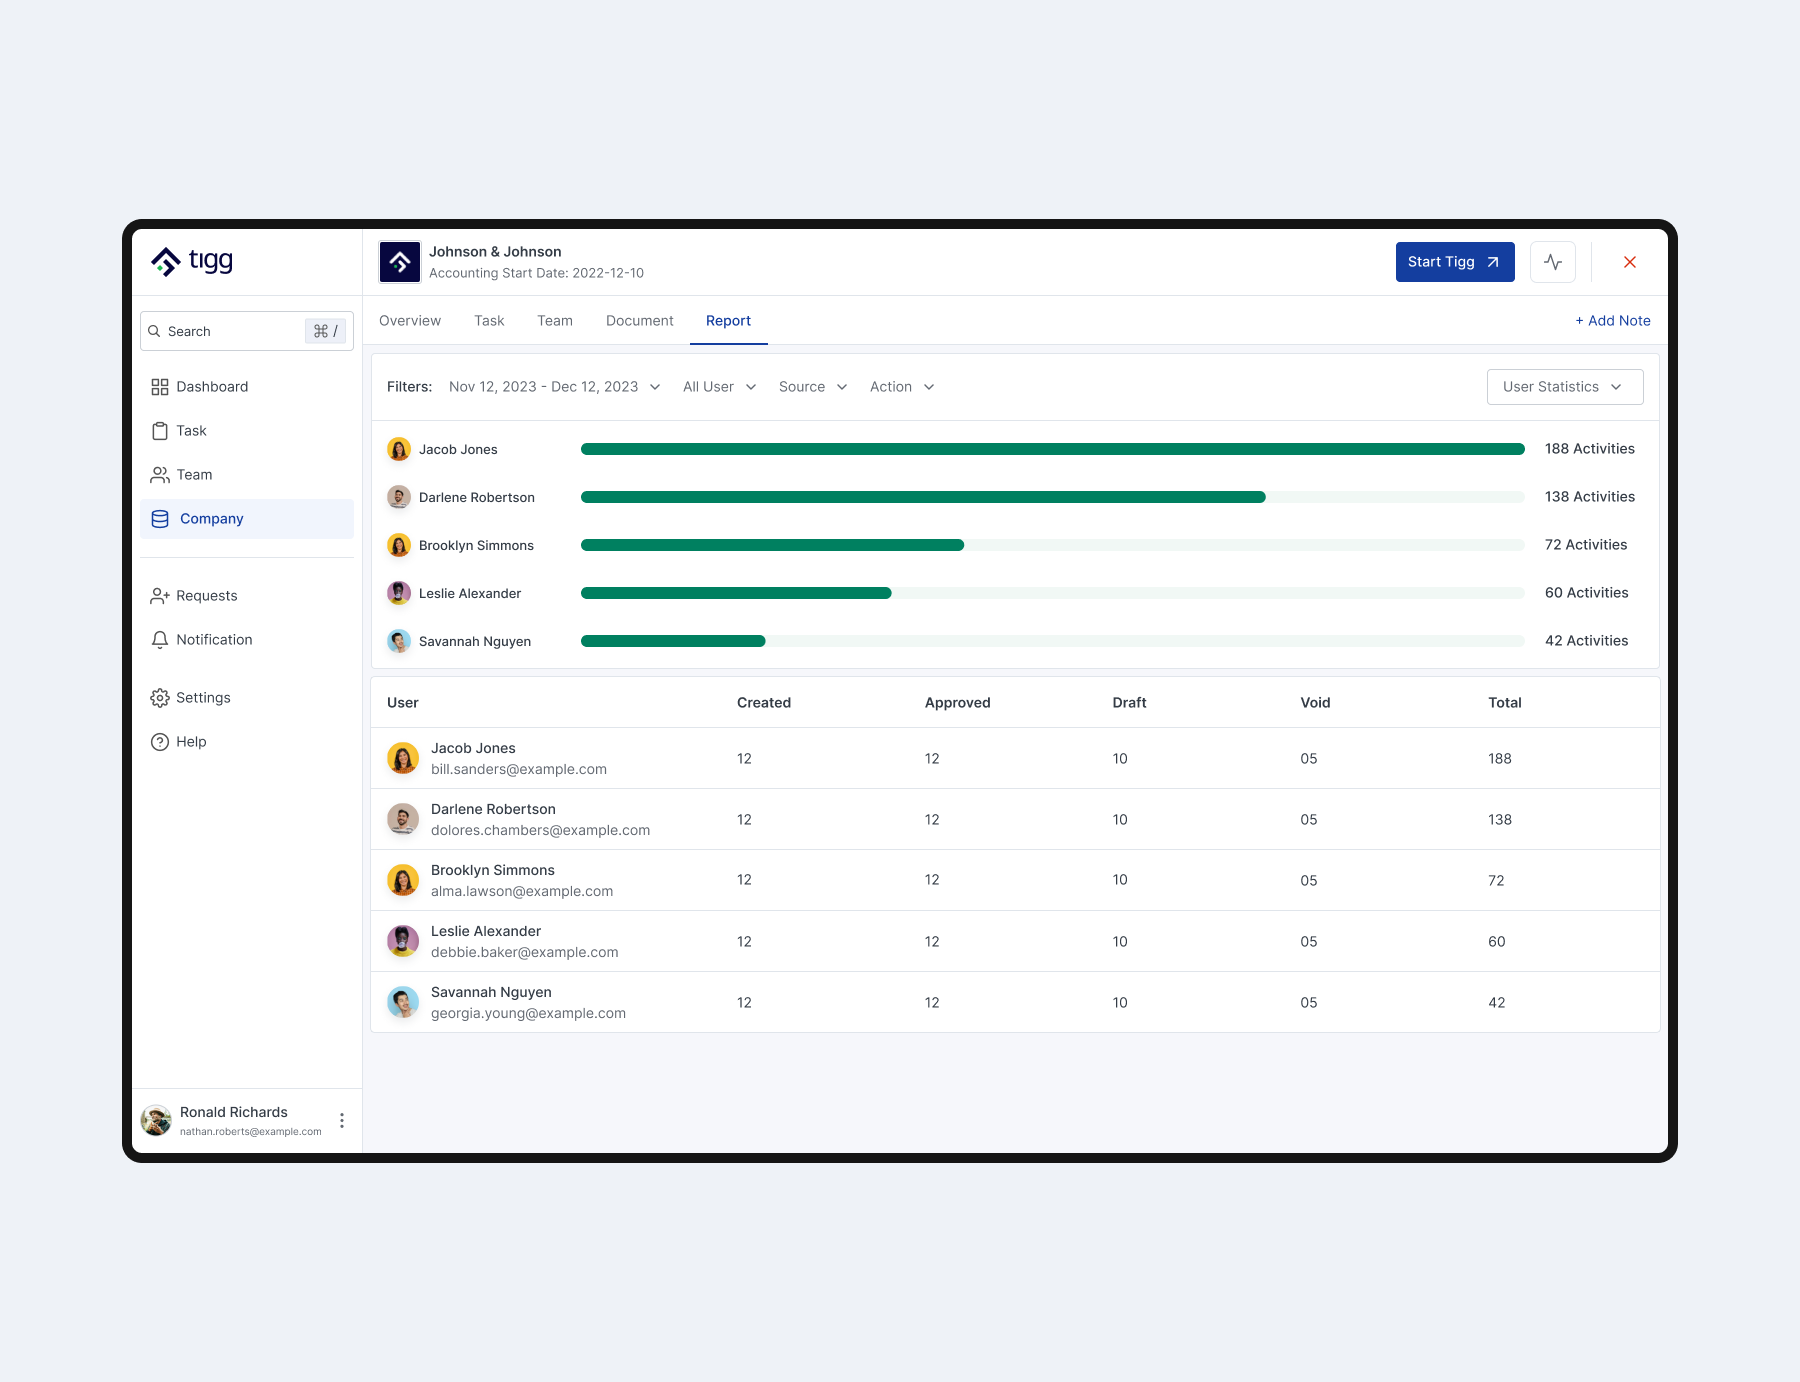Click the Johnson & Johnson company logo

400,262
